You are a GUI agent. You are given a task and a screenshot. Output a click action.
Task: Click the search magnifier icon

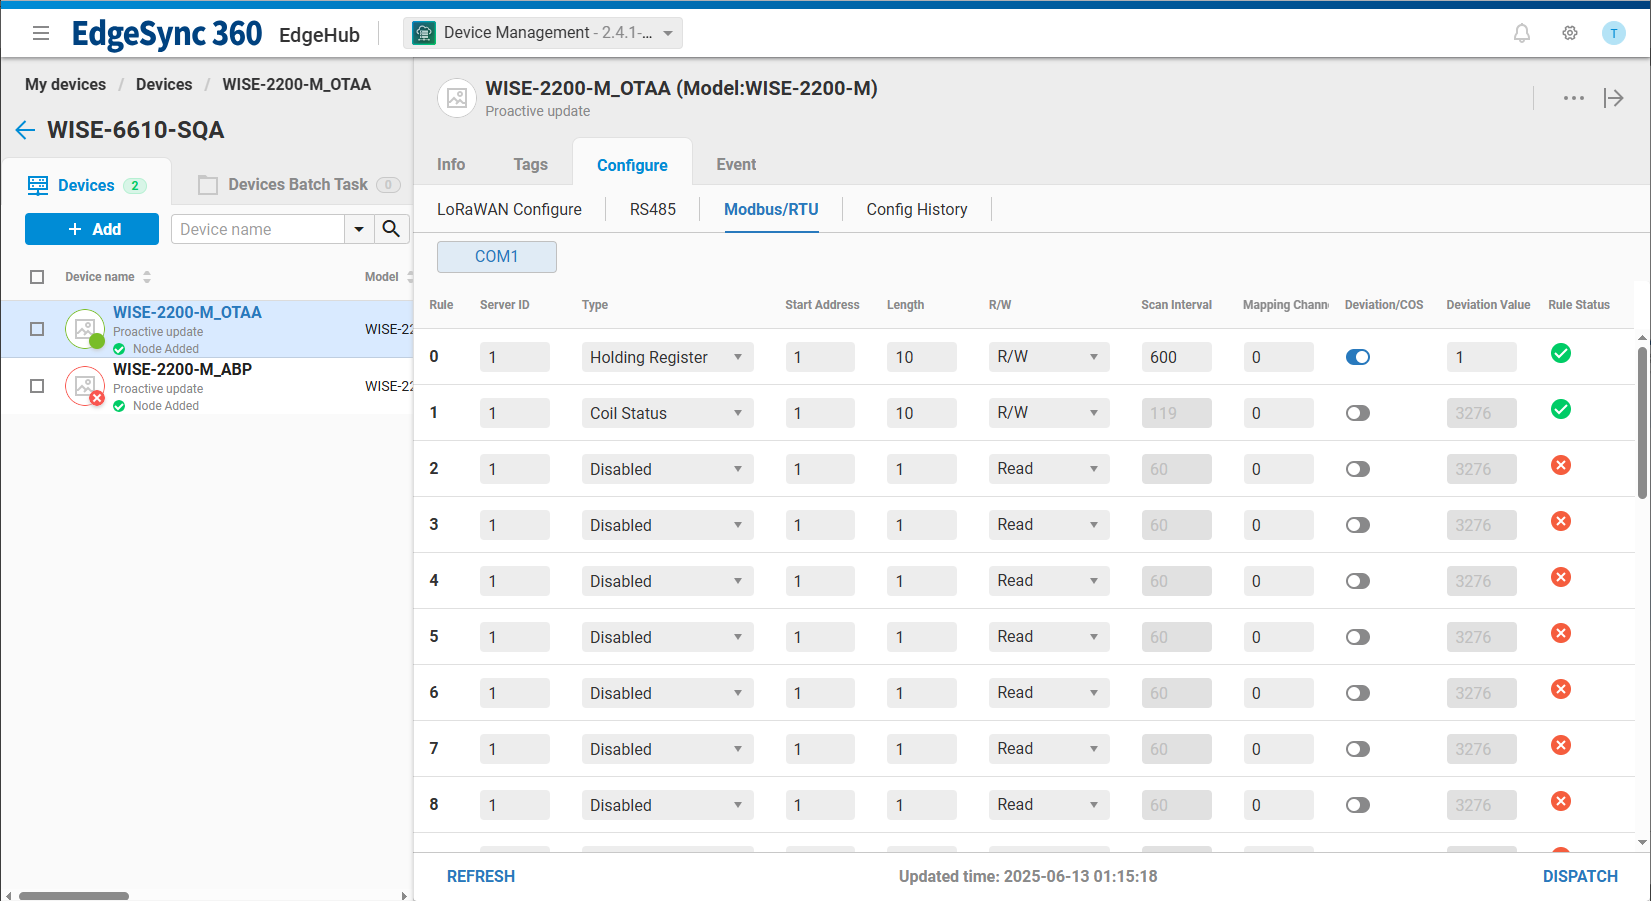click(x=391, y=229)
